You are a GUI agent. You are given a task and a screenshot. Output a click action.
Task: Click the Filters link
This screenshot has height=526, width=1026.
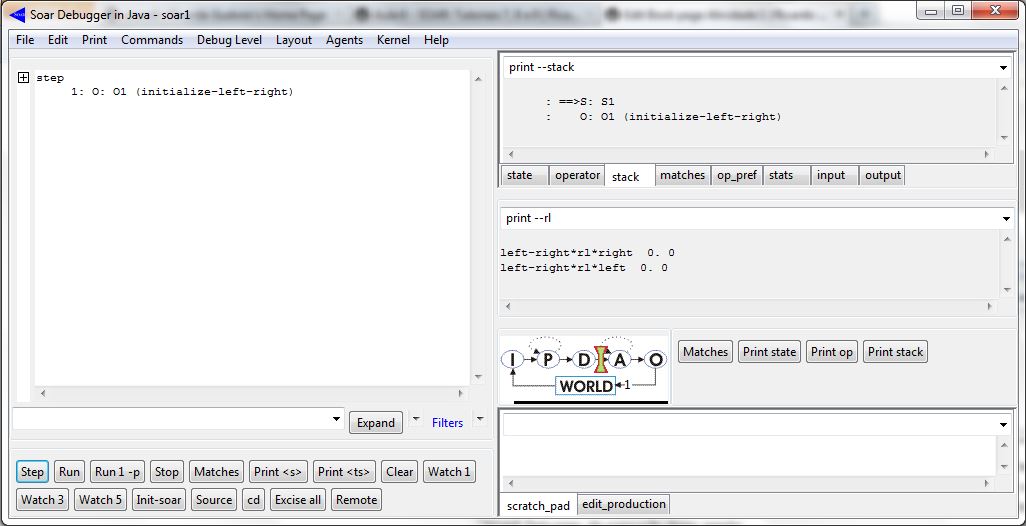pyautogui.click(x=447, y=423)
